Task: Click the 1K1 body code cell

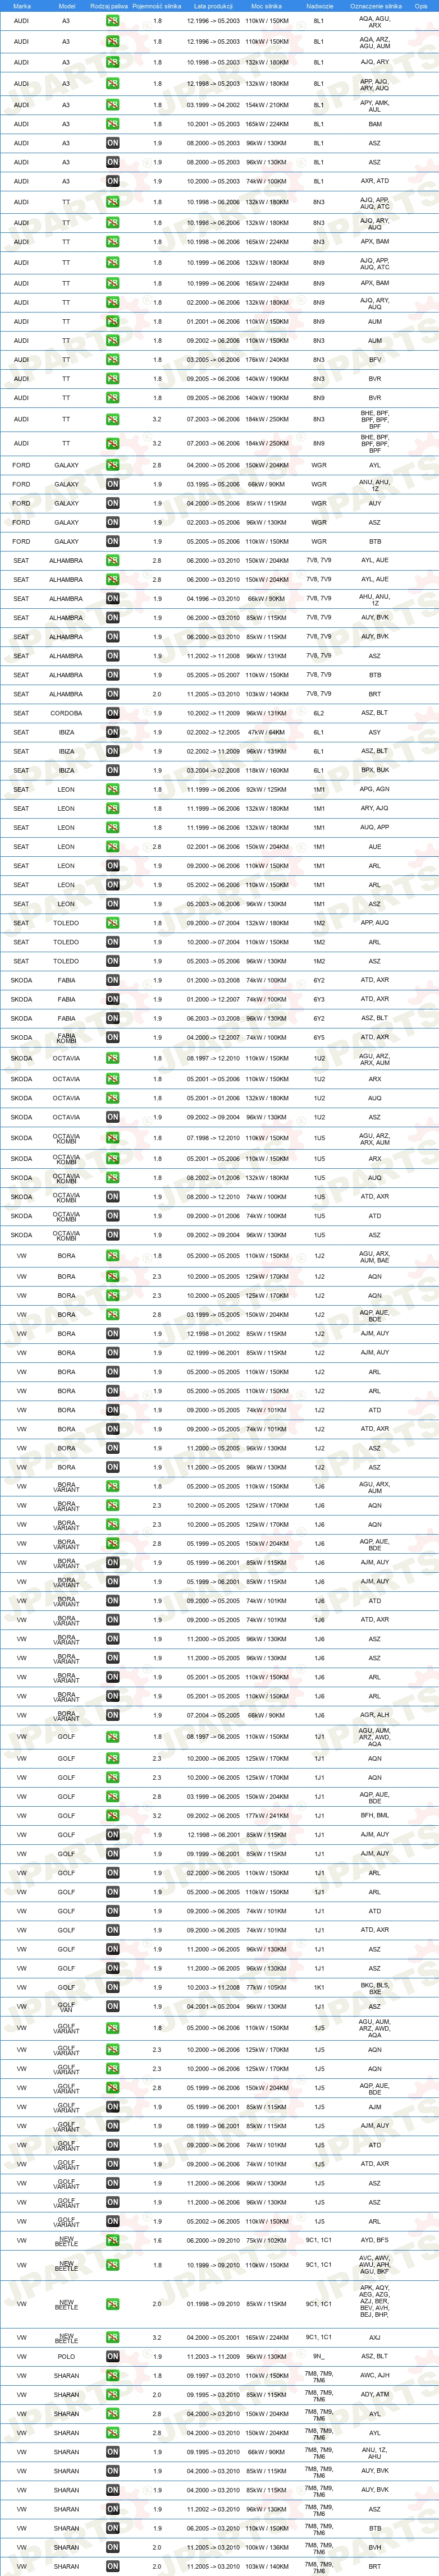Action: coord(319,1987)
